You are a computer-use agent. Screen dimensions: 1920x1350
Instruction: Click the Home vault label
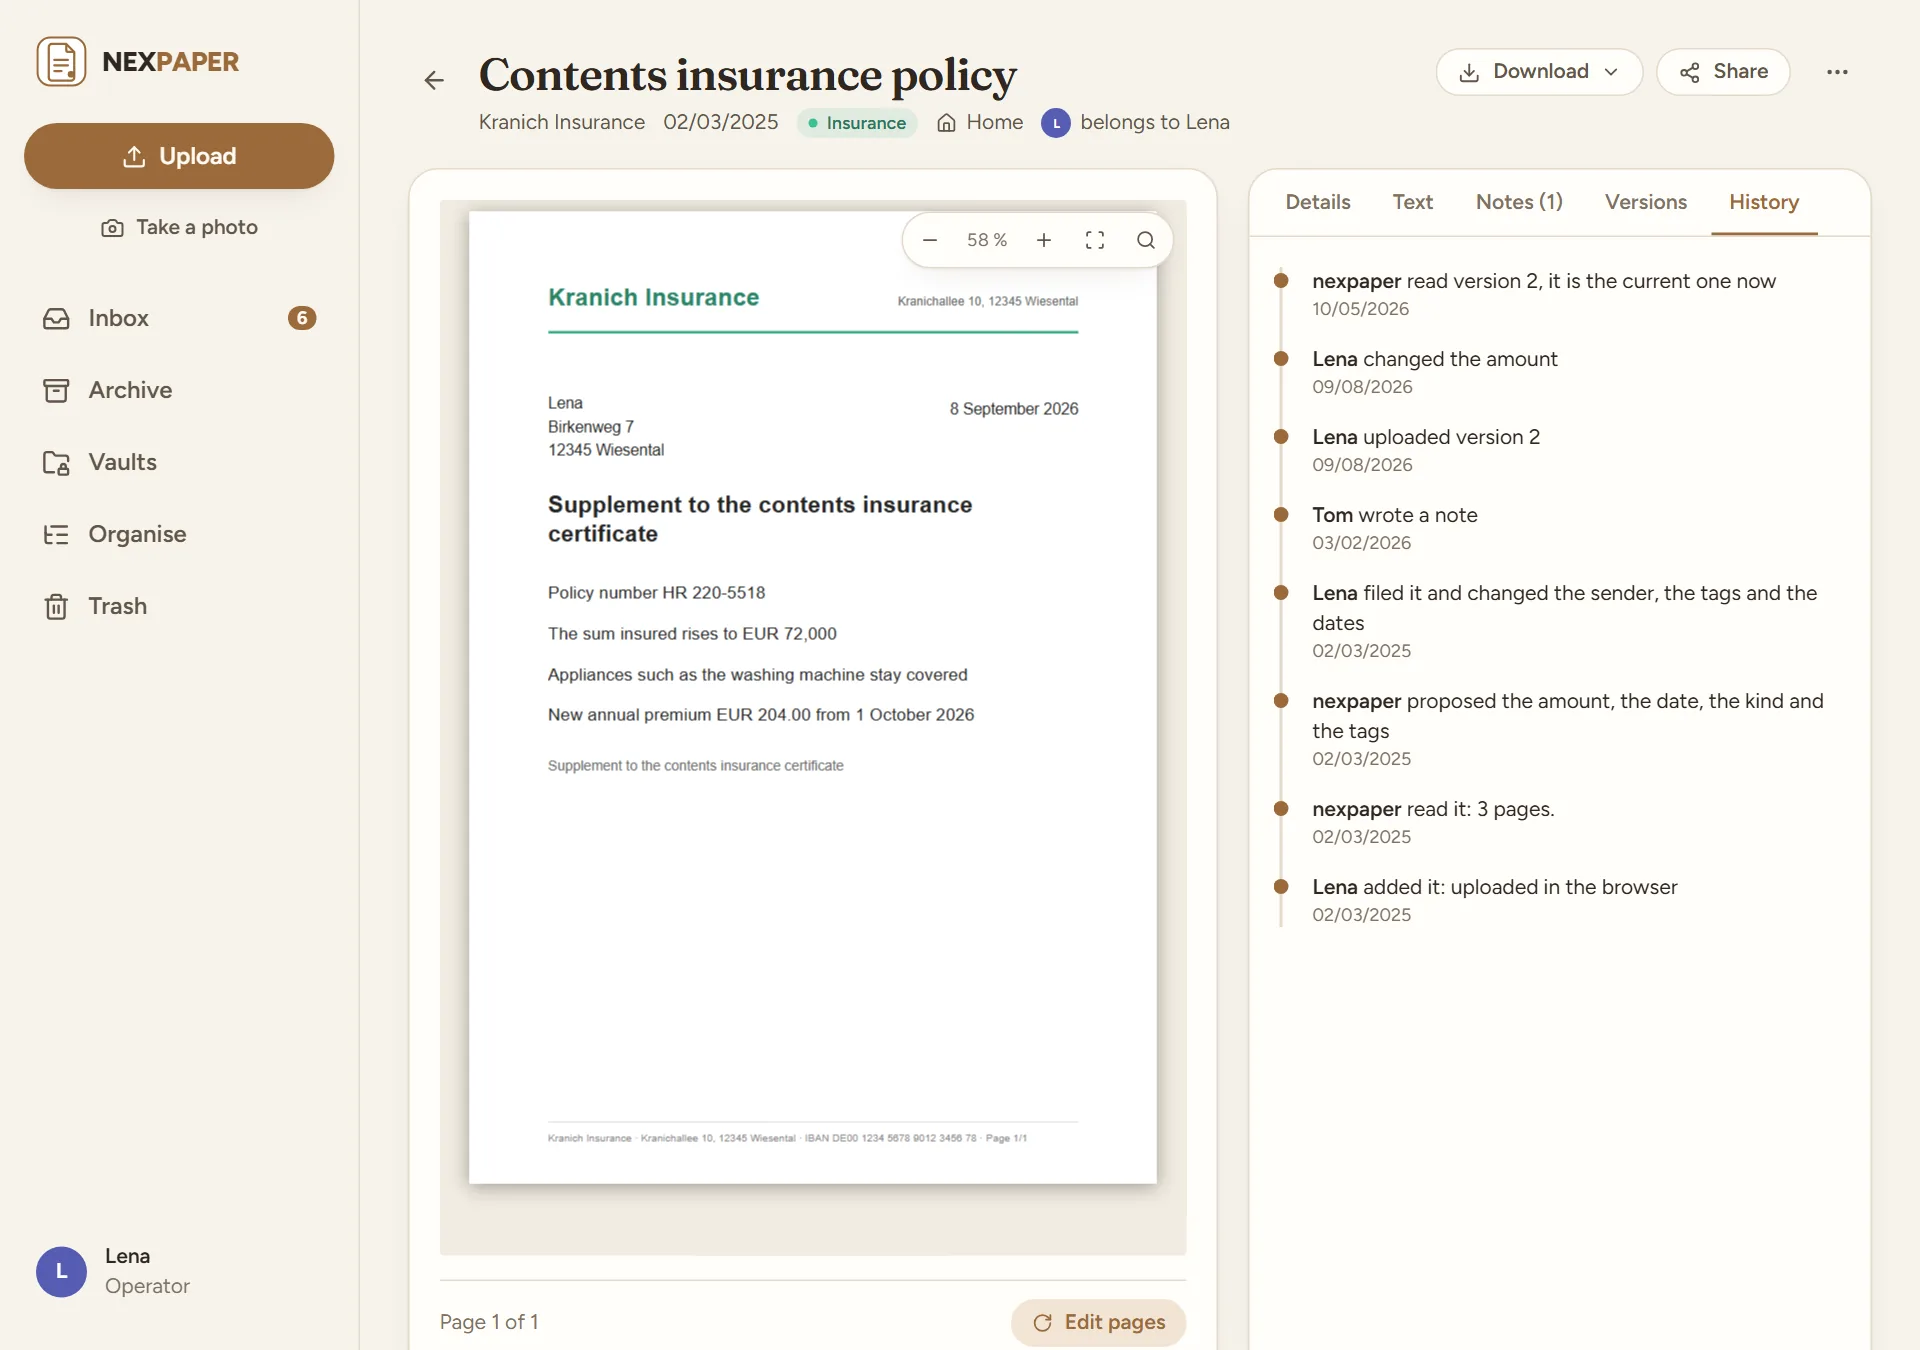[x=980, y=122]
